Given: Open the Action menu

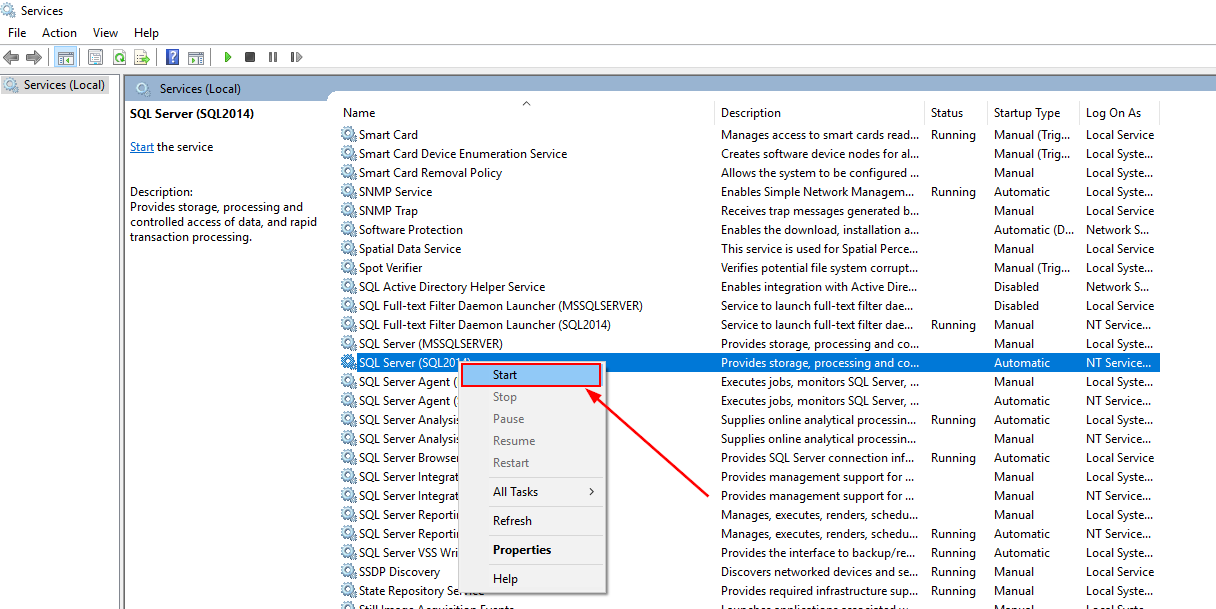Looking at the screenshot, I should point(59,33).
